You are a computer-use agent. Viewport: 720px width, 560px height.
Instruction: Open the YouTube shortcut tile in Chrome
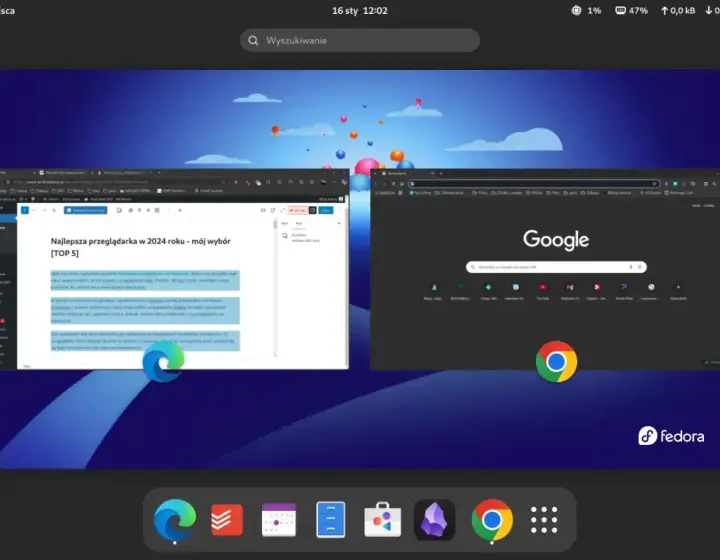[x=543, y=291]
